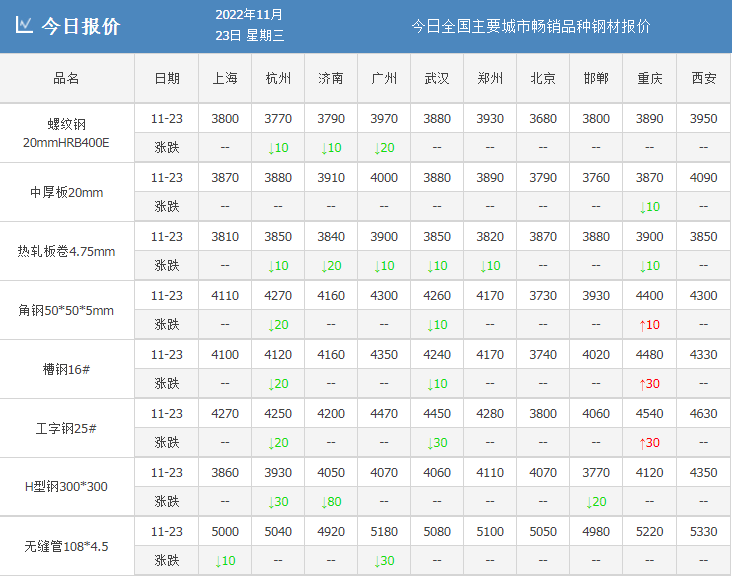Click the green ↓30 arrow in 无缝管 广州 cell

377,561
